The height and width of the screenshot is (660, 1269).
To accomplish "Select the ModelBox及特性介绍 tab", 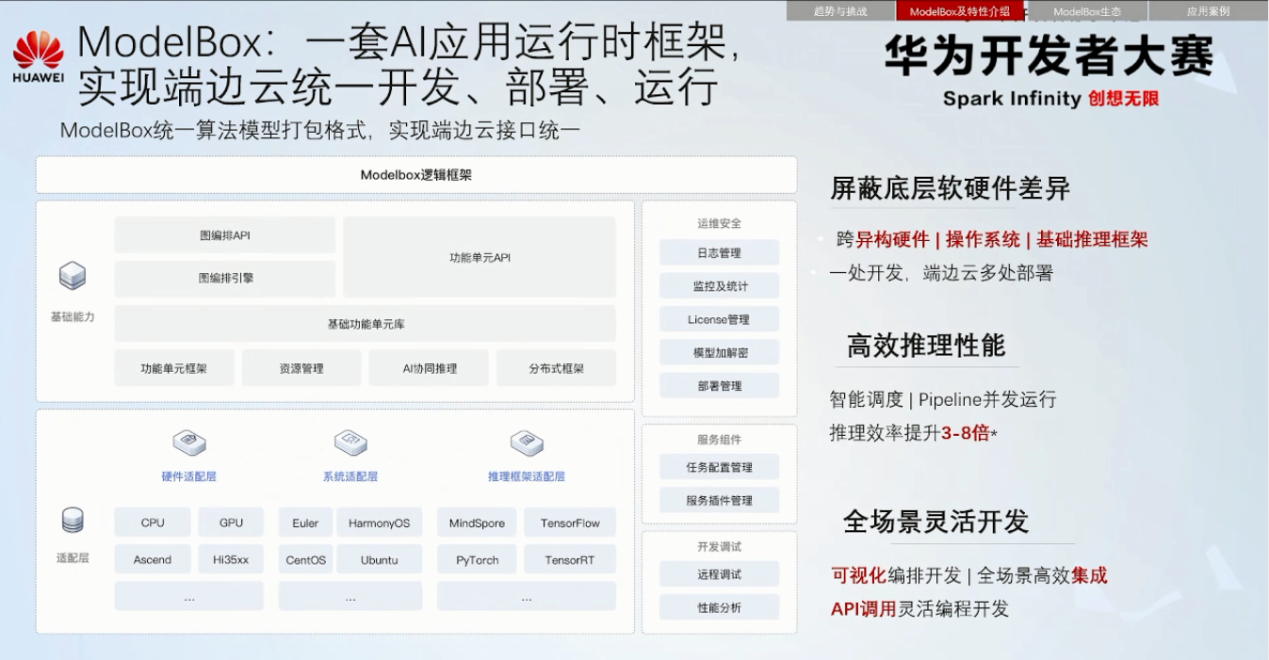I will point(960,11).
